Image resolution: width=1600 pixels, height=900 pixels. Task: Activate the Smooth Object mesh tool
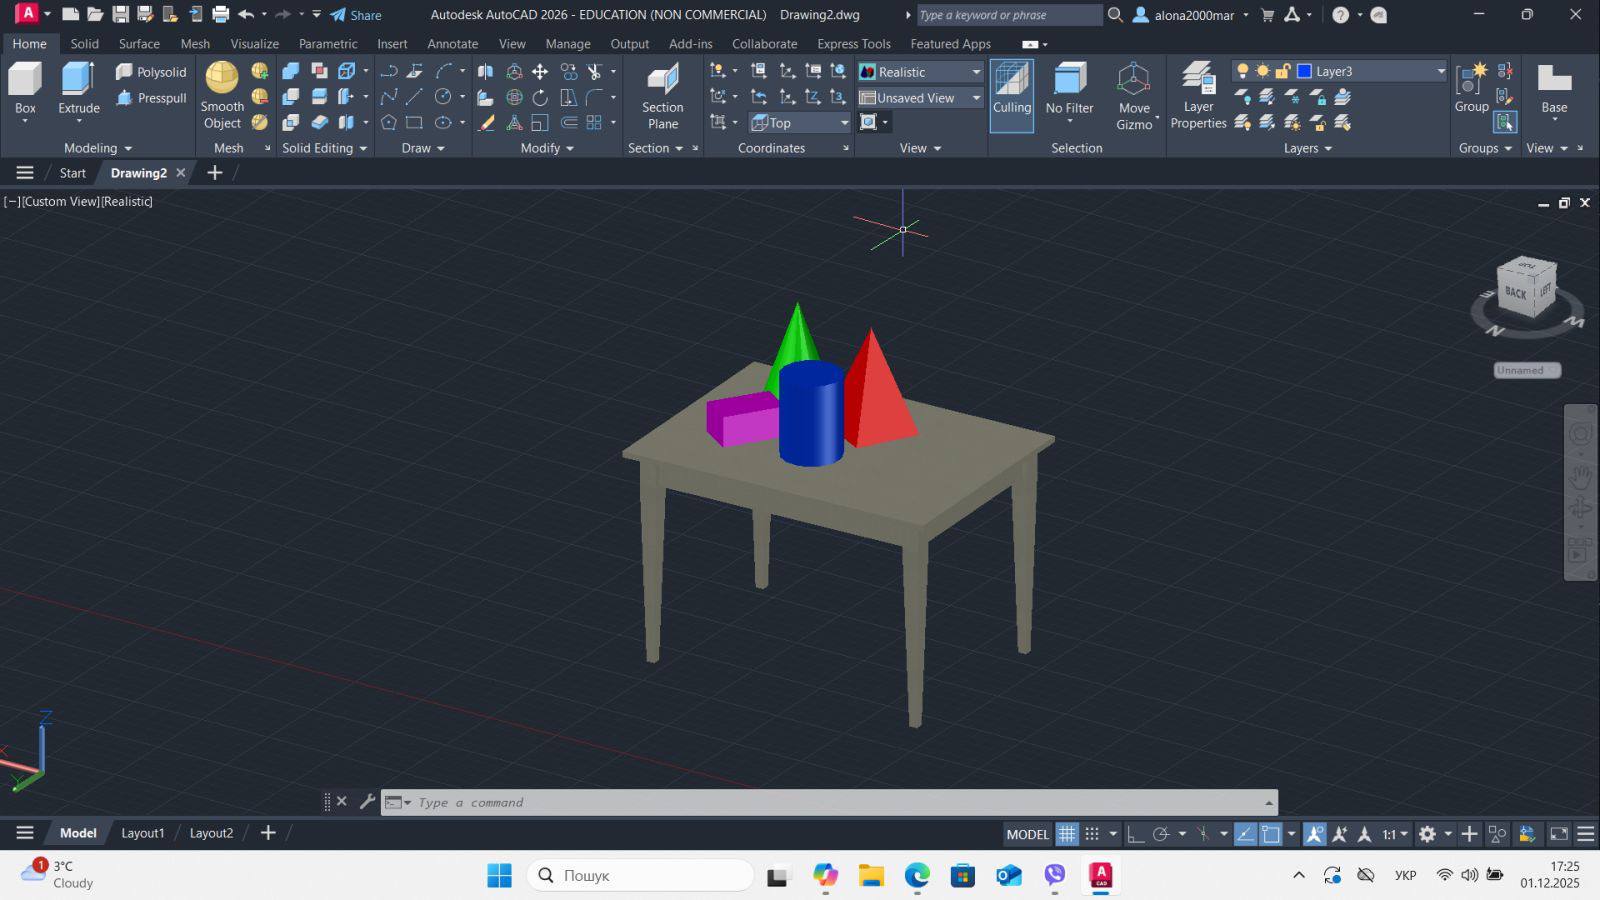tap(222, 80)
